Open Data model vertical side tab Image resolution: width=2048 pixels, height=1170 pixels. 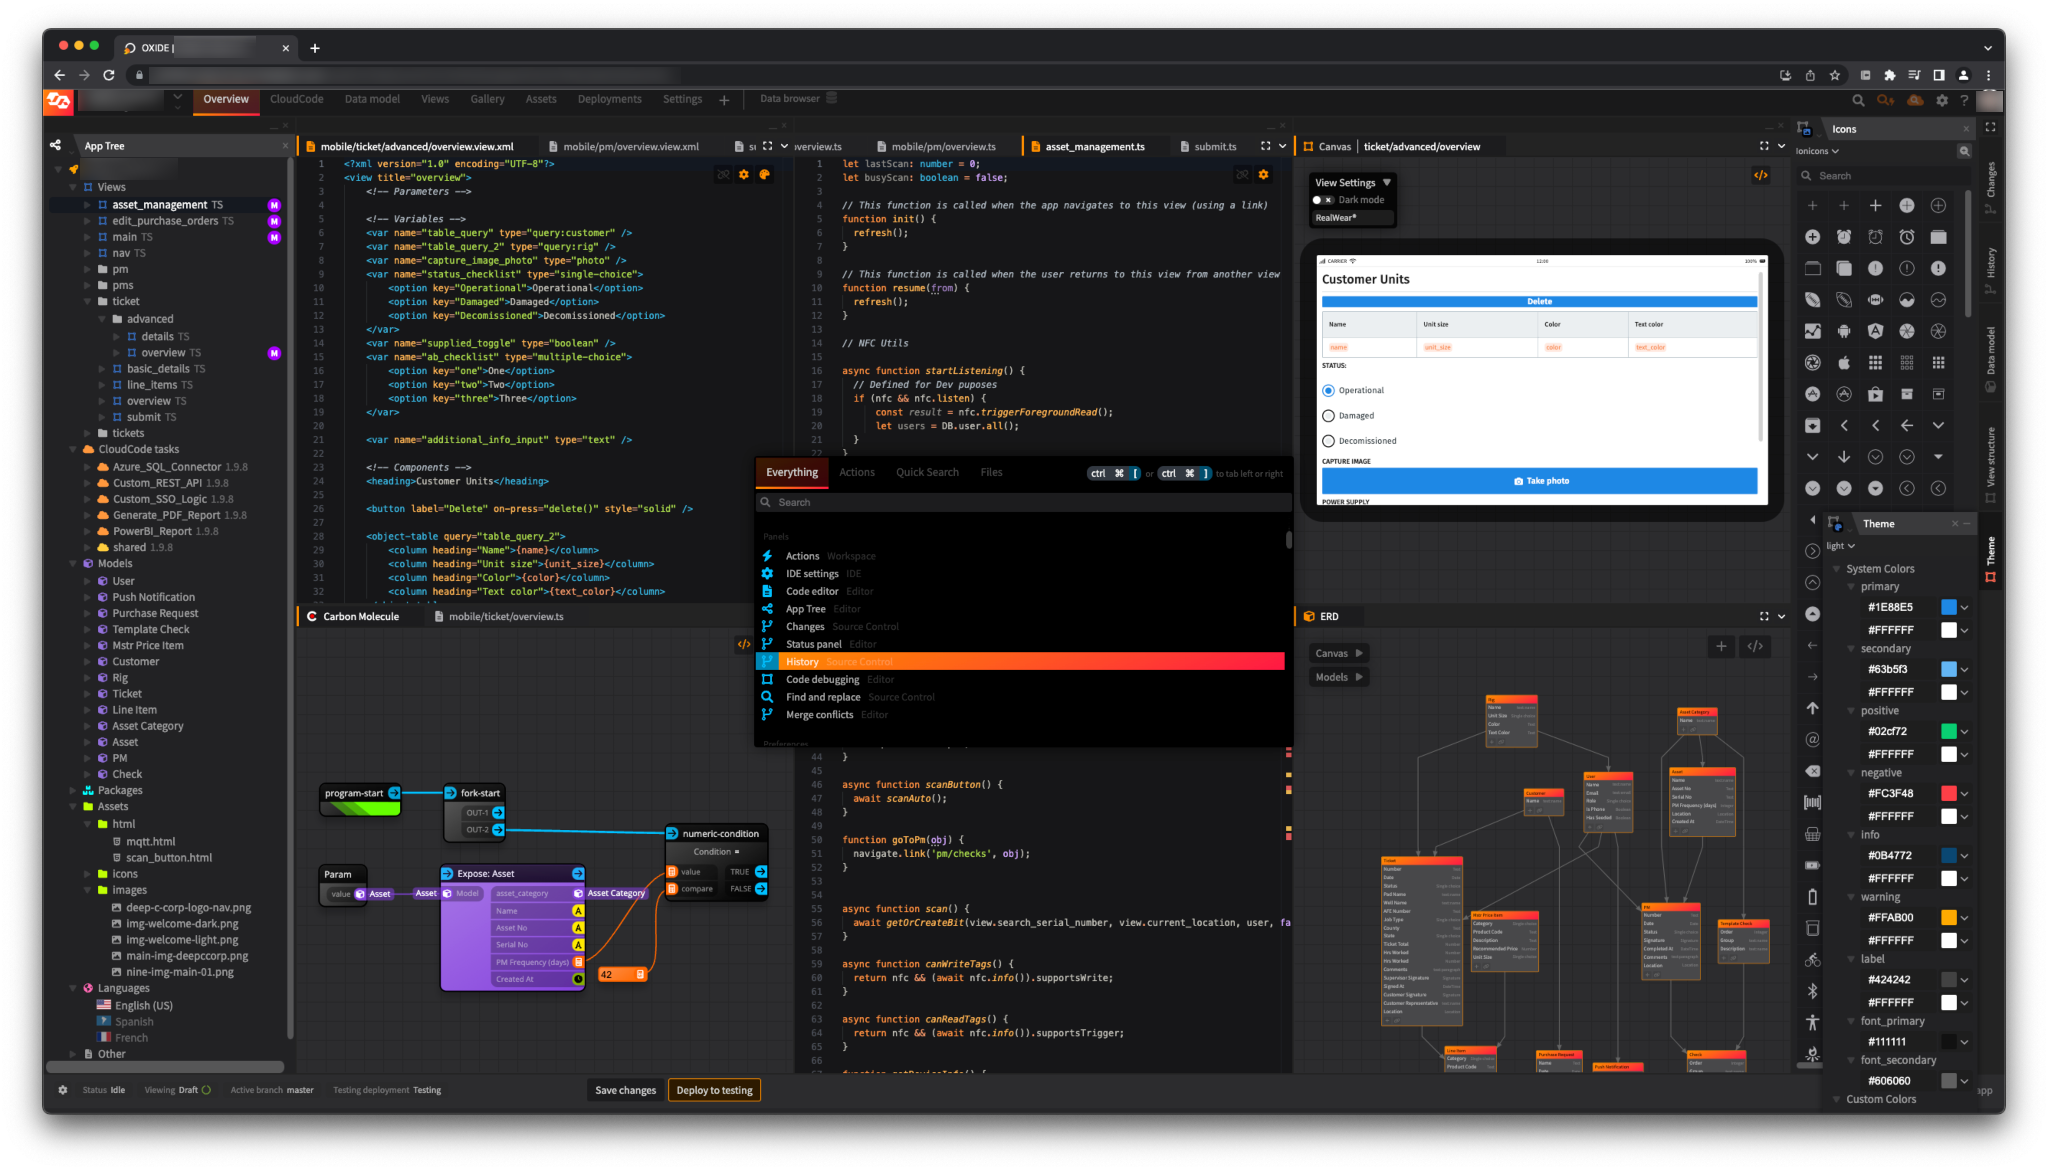[x=1990, y=352]
